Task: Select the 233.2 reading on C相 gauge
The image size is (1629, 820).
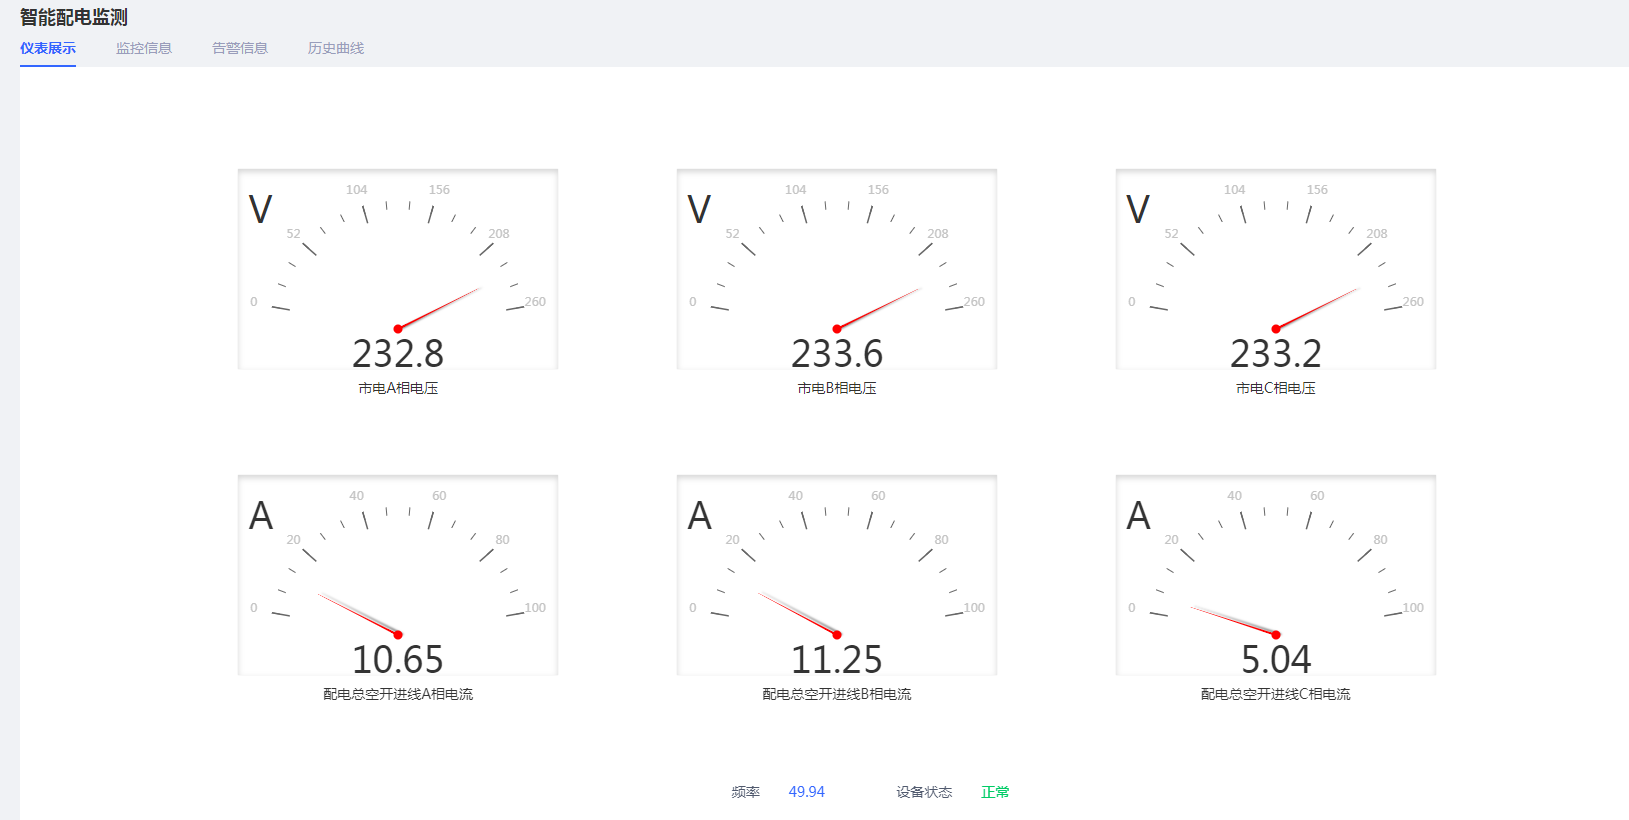Action: 1276,354
